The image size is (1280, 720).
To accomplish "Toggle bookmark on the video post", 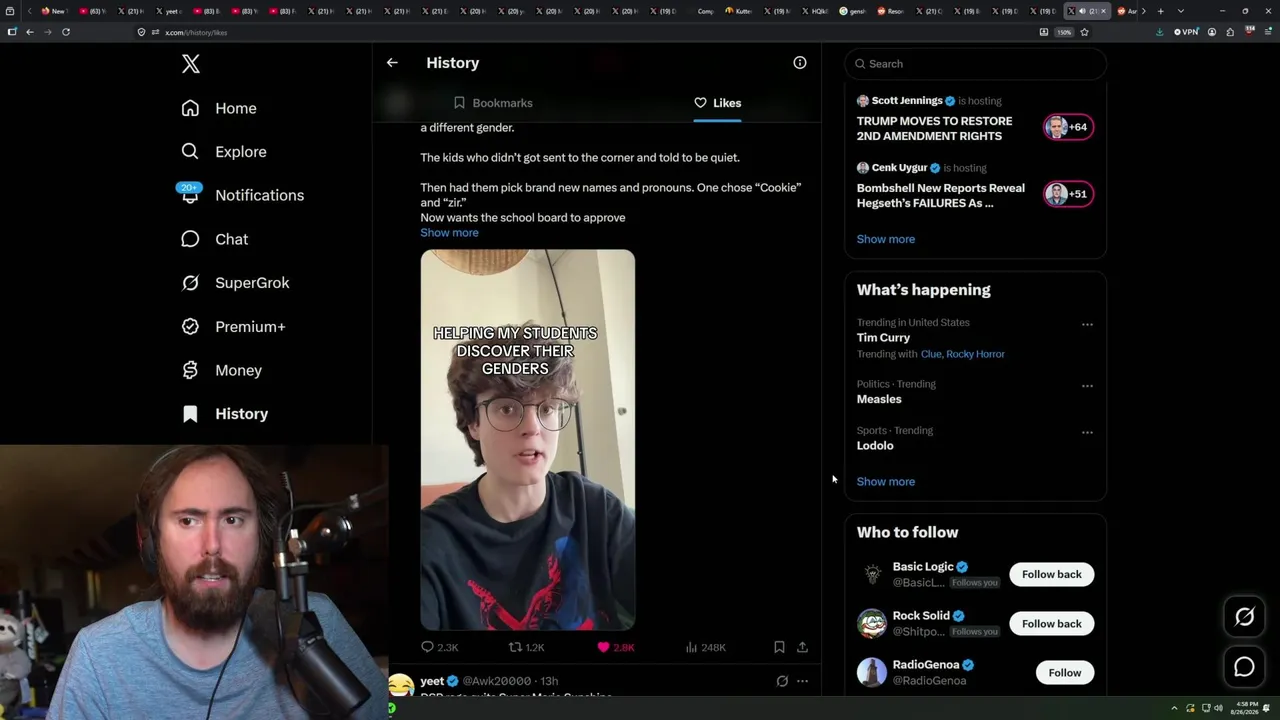I will [x=779, y=647].
